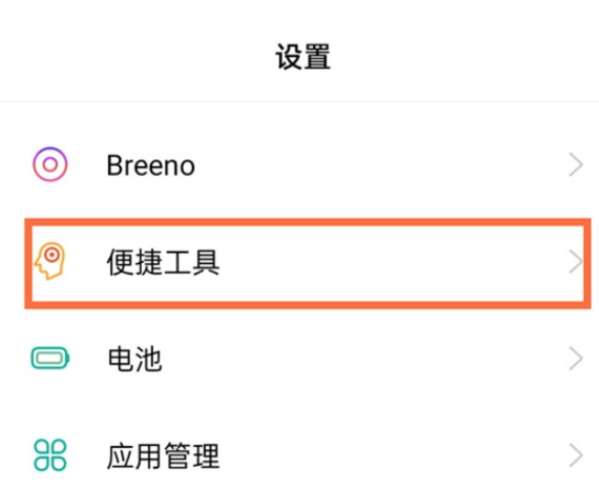Click the orange highlight border around 便捷工具
The width and height of the screenshot is (599, 490).
308,222
